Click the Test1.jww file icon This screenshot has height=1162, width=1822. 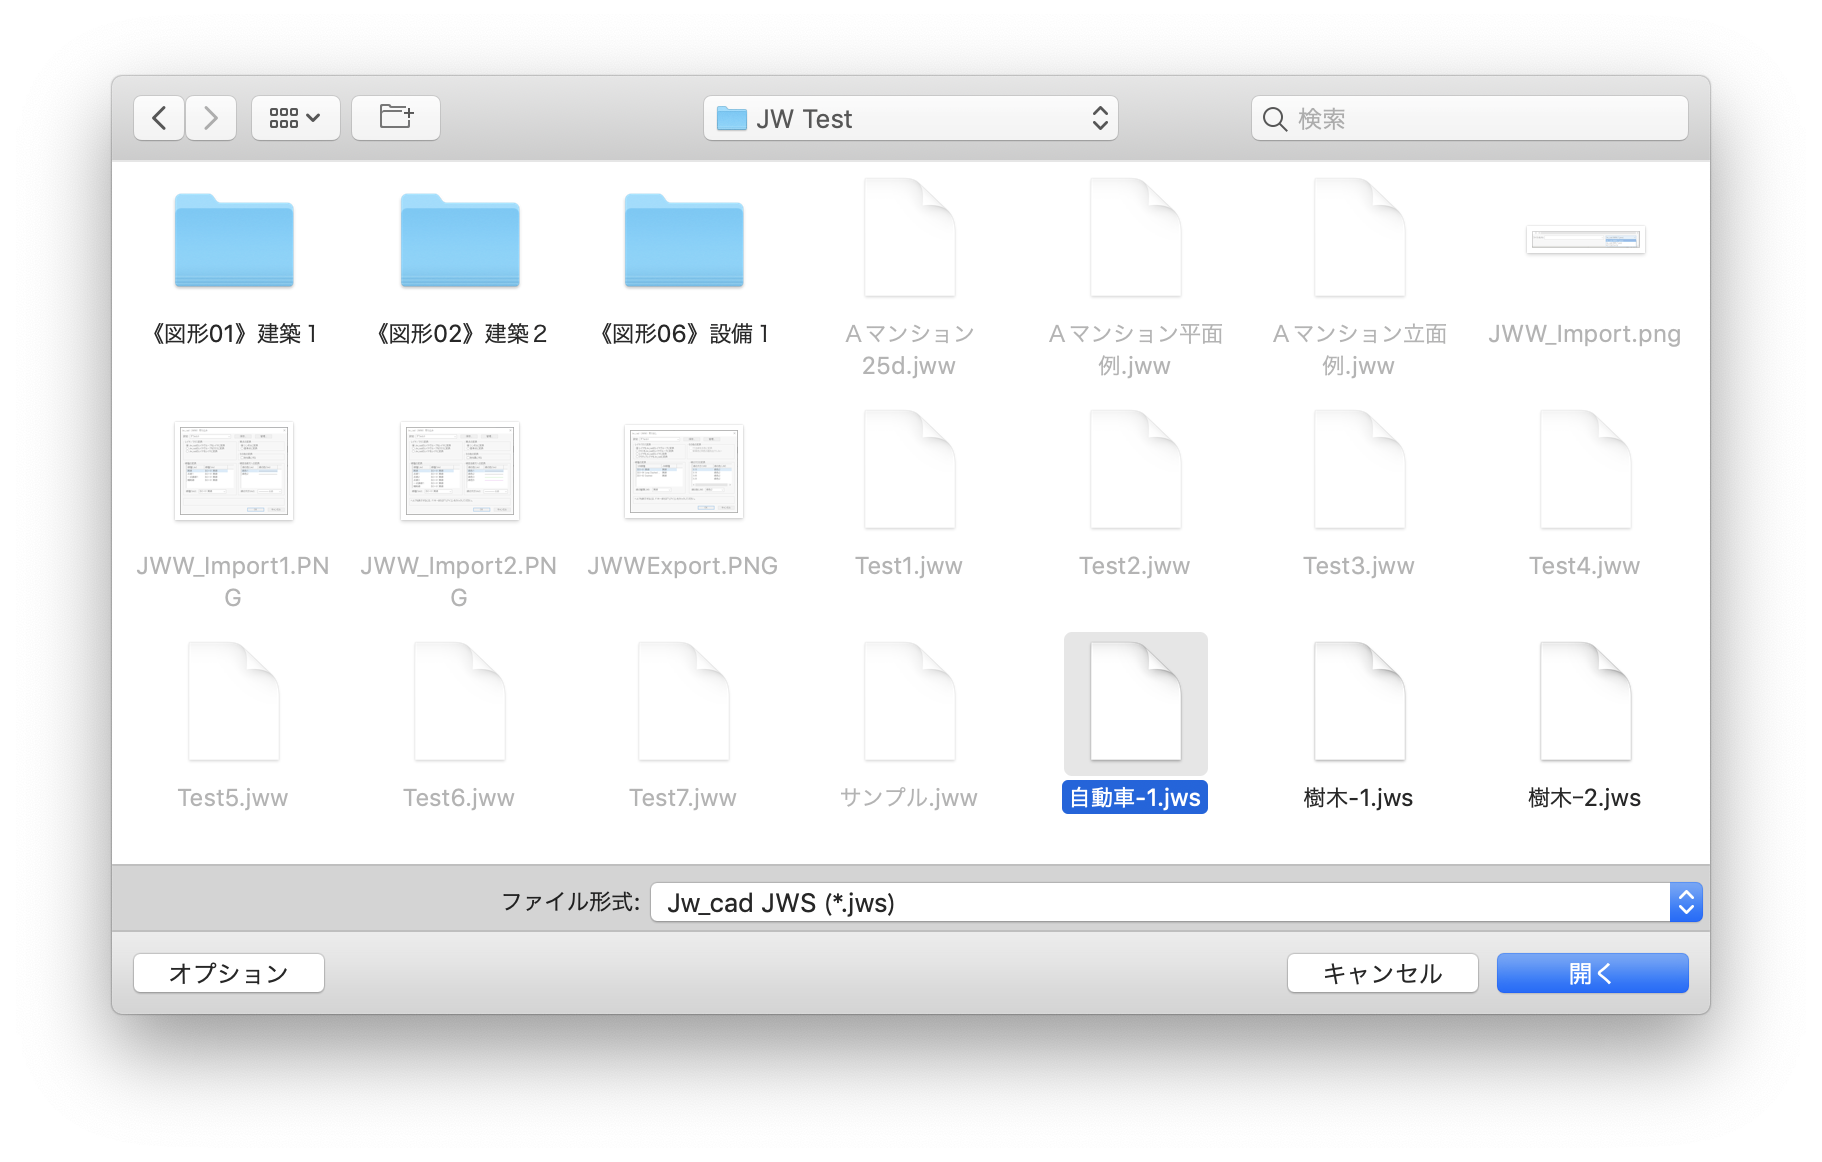(x=909, y=471)
